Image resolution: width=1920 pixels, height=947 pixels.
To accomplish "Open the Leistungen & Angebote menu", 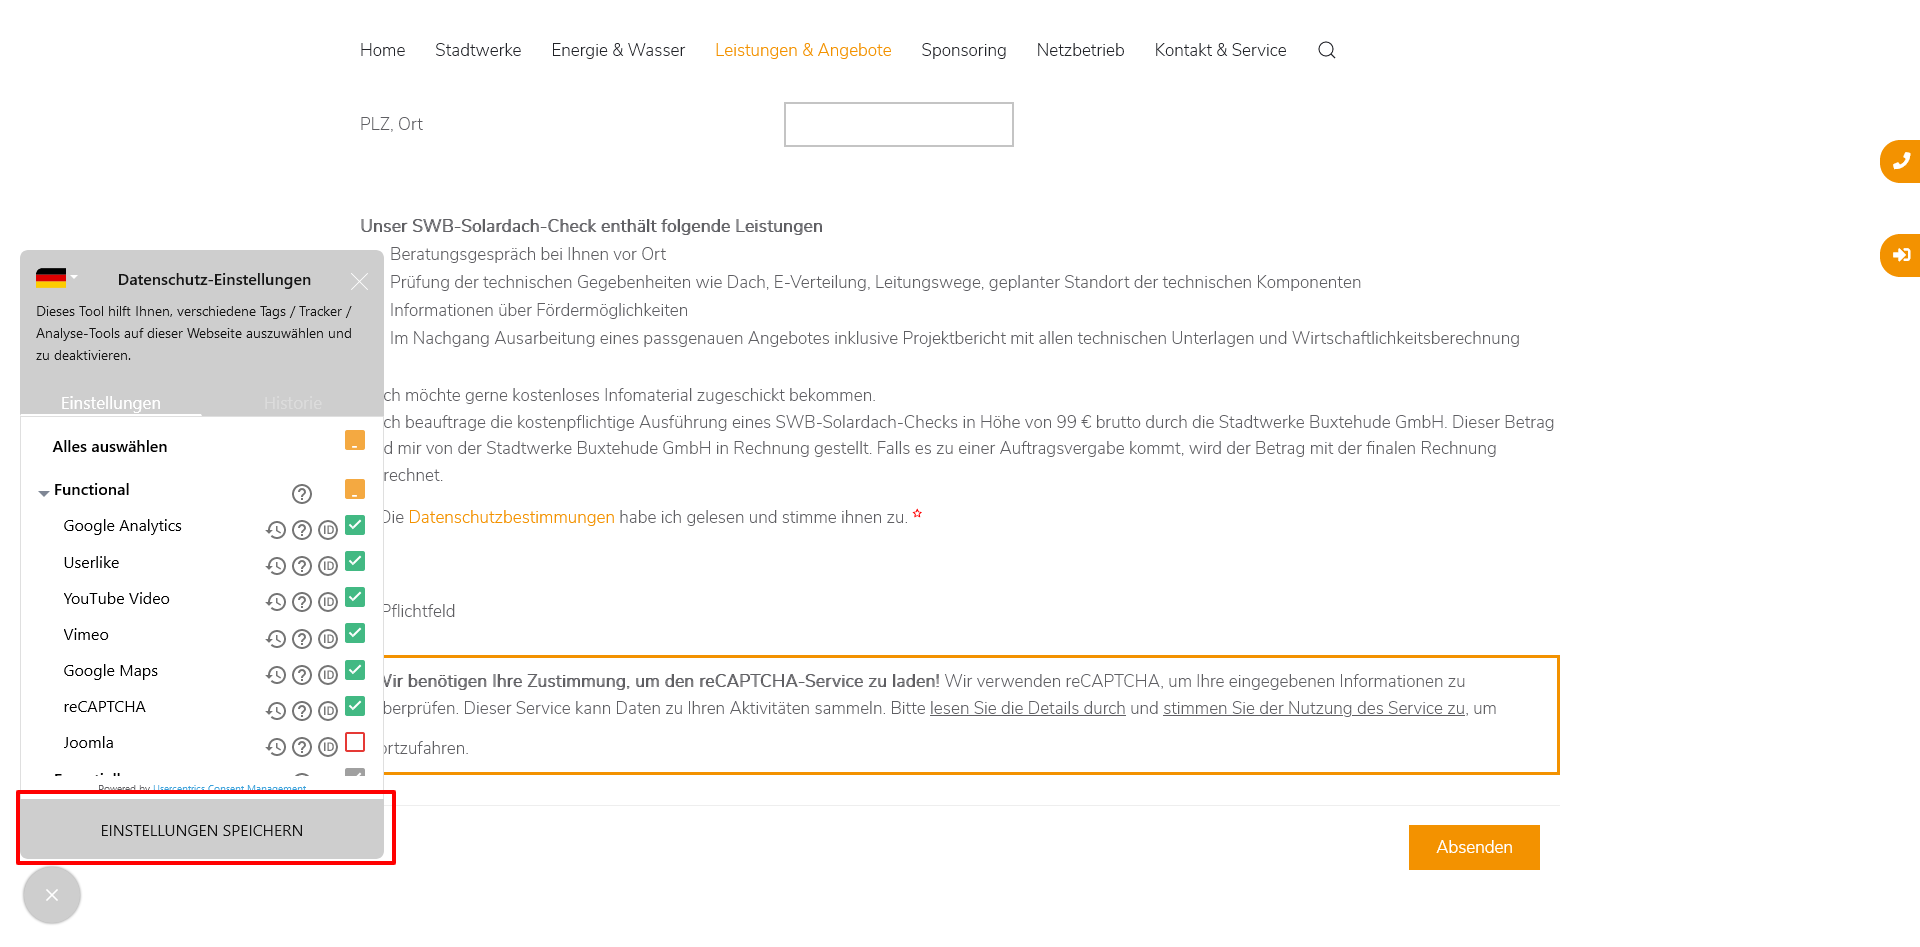I will (803, 50).
